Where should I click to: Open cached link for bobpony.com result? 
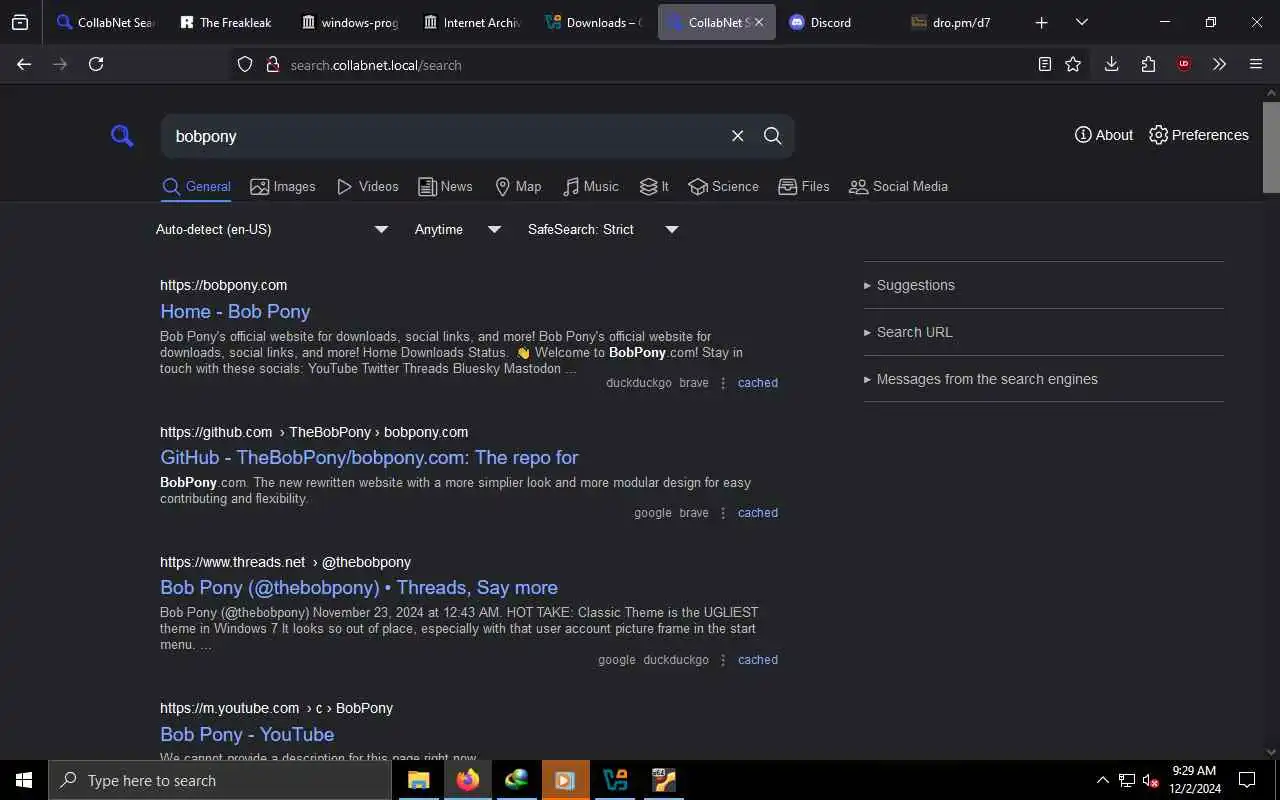click(x=757, y=383)
